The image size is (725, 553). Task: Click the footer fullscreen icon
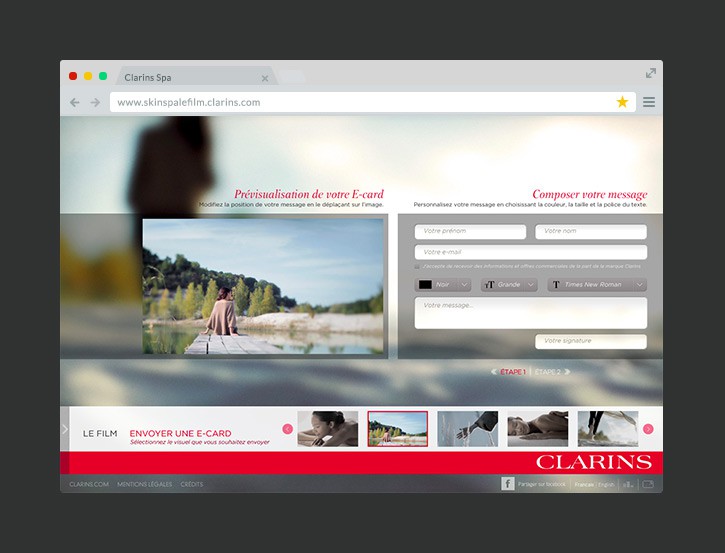(x=648, y=484)
